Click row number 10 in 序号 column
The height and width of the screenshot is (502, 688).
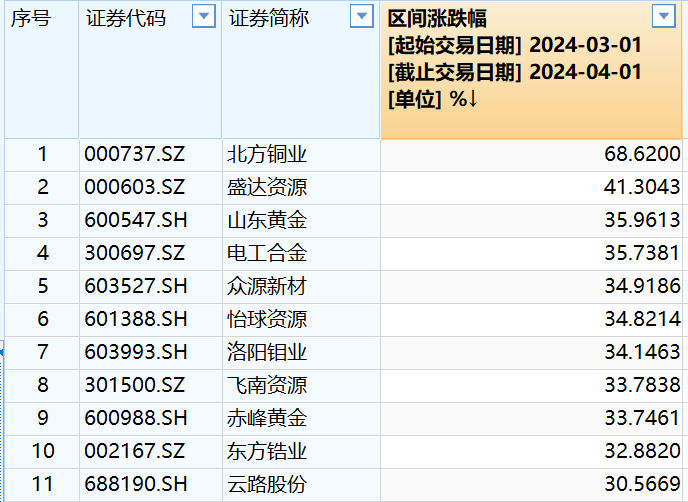click(43, 451)
